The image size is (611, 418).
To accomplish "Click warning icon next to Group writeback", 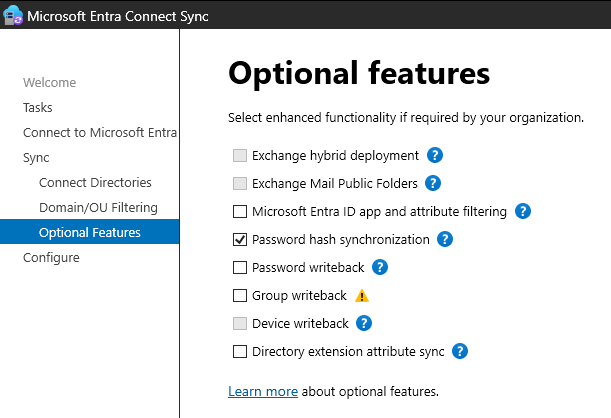I will pyautogui.click(x=362, y=295).
